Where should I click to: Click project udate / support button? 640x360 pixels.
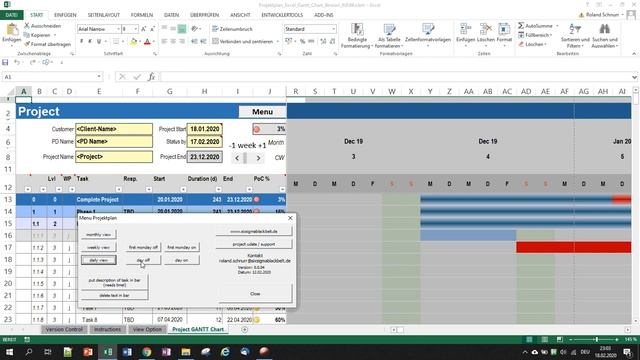click(254, 244)
